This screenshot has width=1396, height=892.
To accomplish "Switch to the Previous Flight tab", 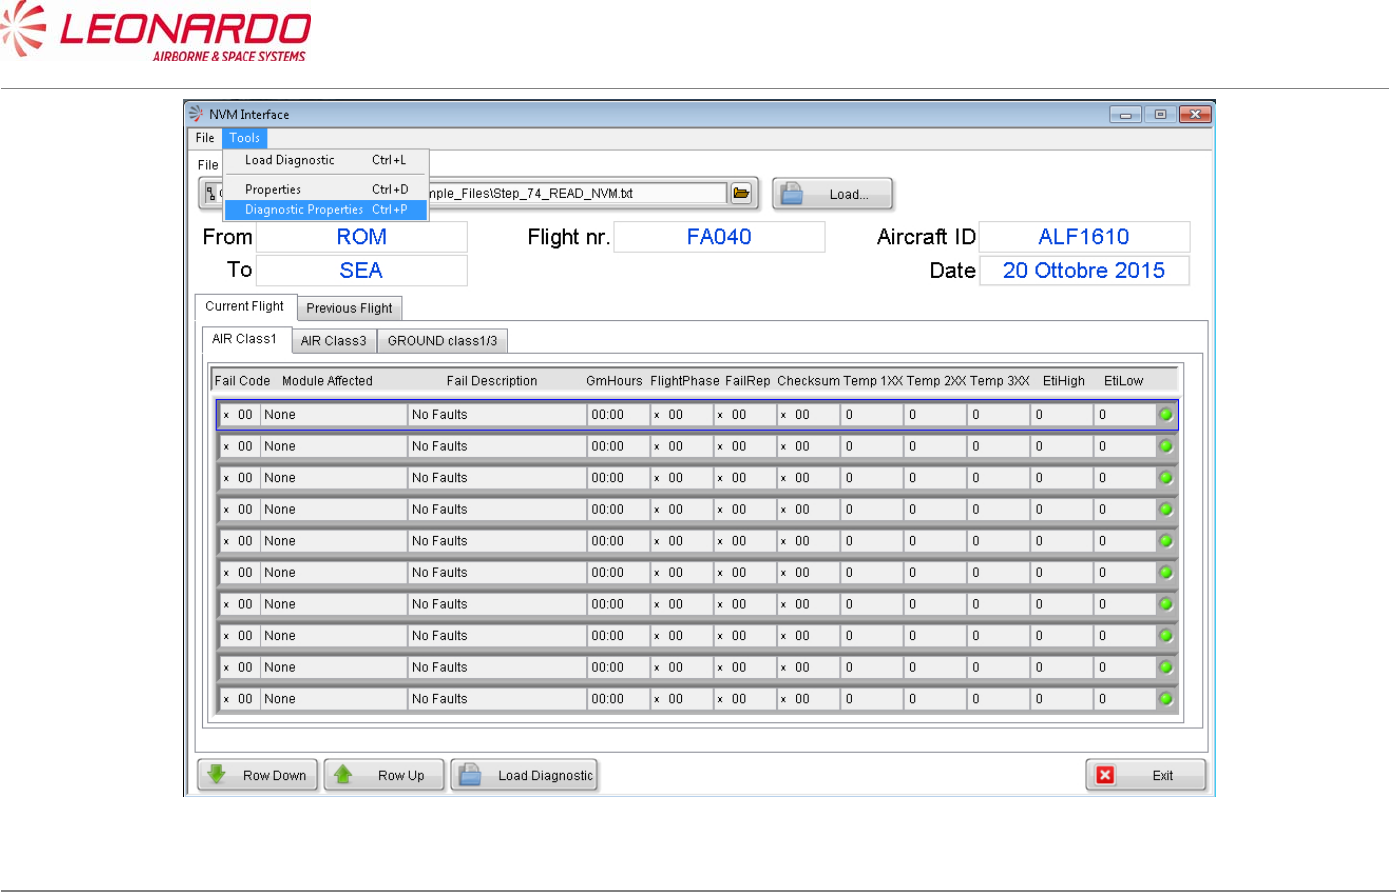I will coord(350,308).
